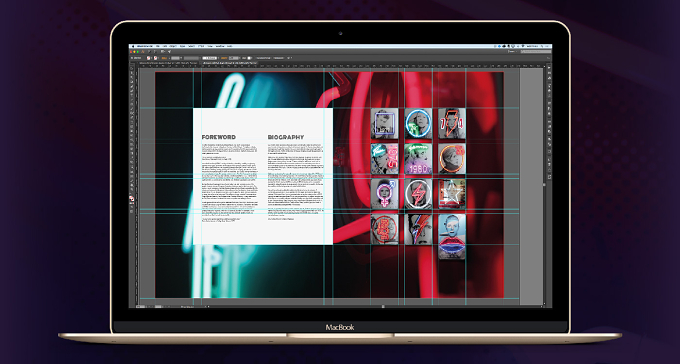Select the red circle neon portrait
Viewport: 680px width, 364px height.
(x=385, y=229)
